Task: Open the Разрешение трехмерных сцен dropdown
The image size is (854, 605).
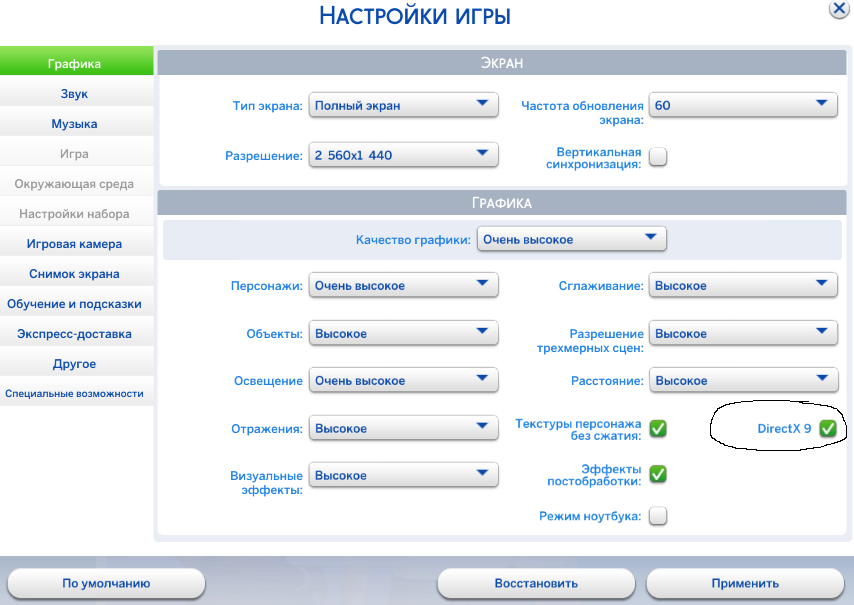Action: 743,333
